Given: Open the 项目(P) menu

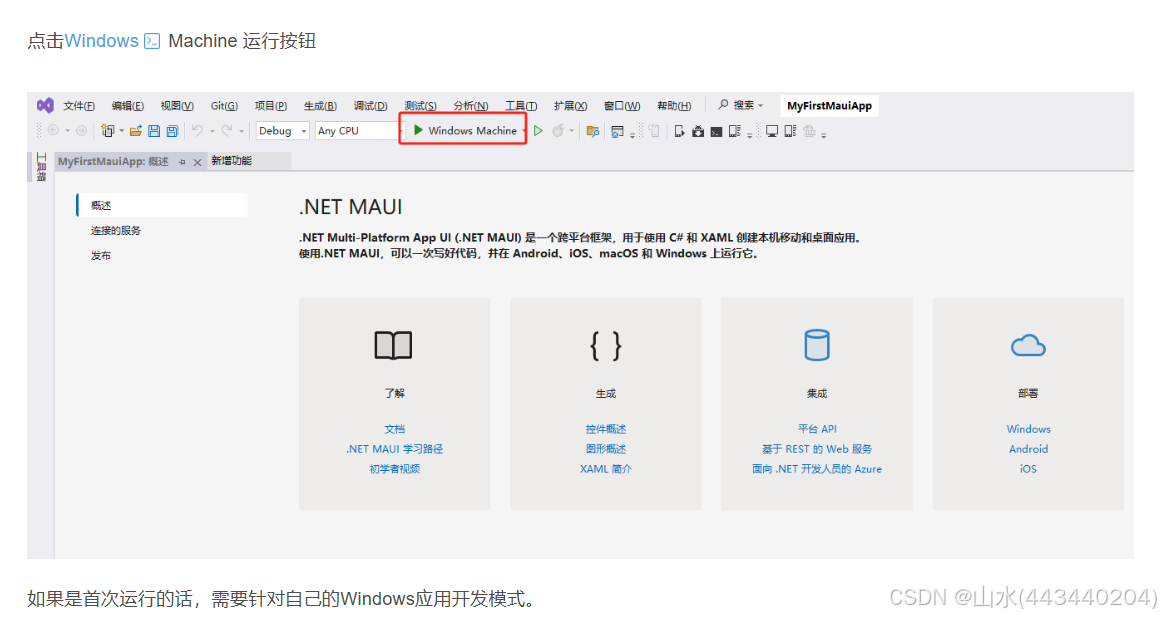Looking at the screenshot, I should 270,106.
